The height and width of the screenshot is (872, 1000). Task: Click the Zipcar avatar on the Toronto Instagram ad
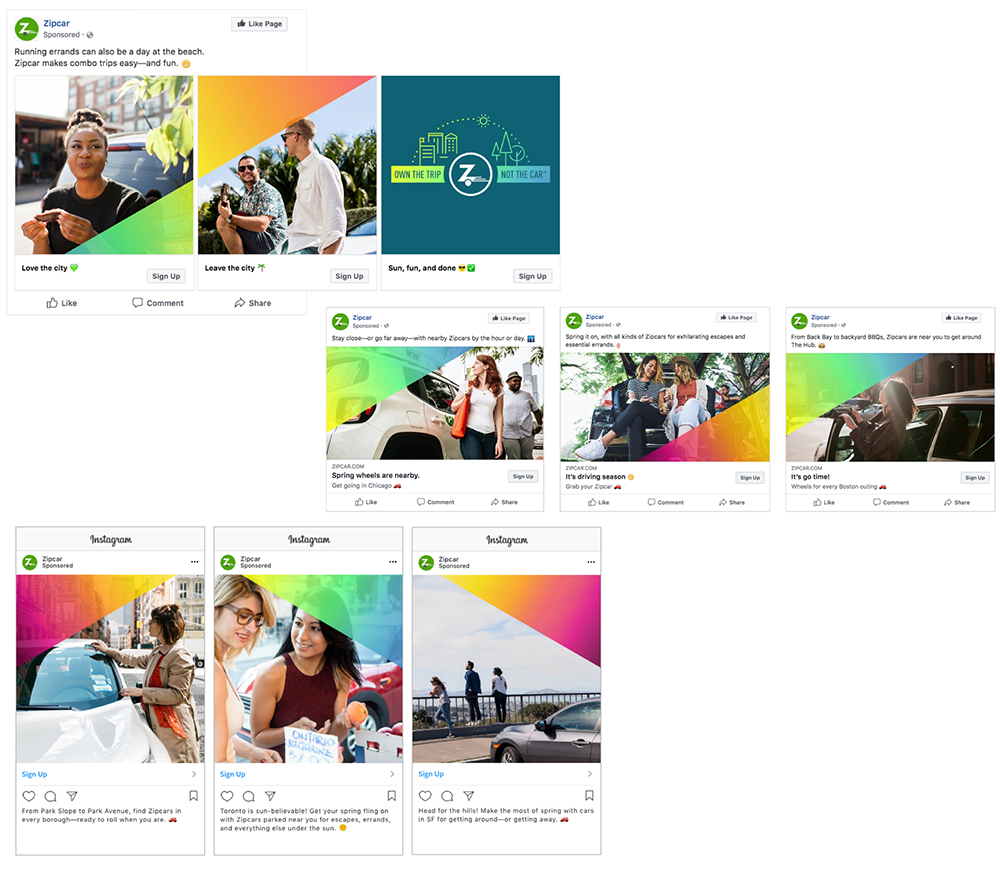tap(228, 562)
